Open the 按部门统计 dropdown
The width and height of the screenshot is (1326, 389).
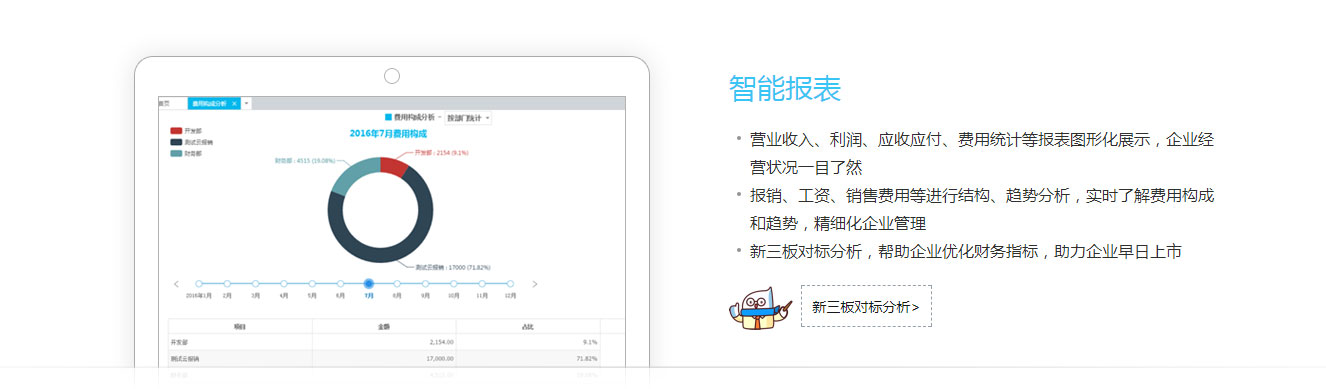469,118
